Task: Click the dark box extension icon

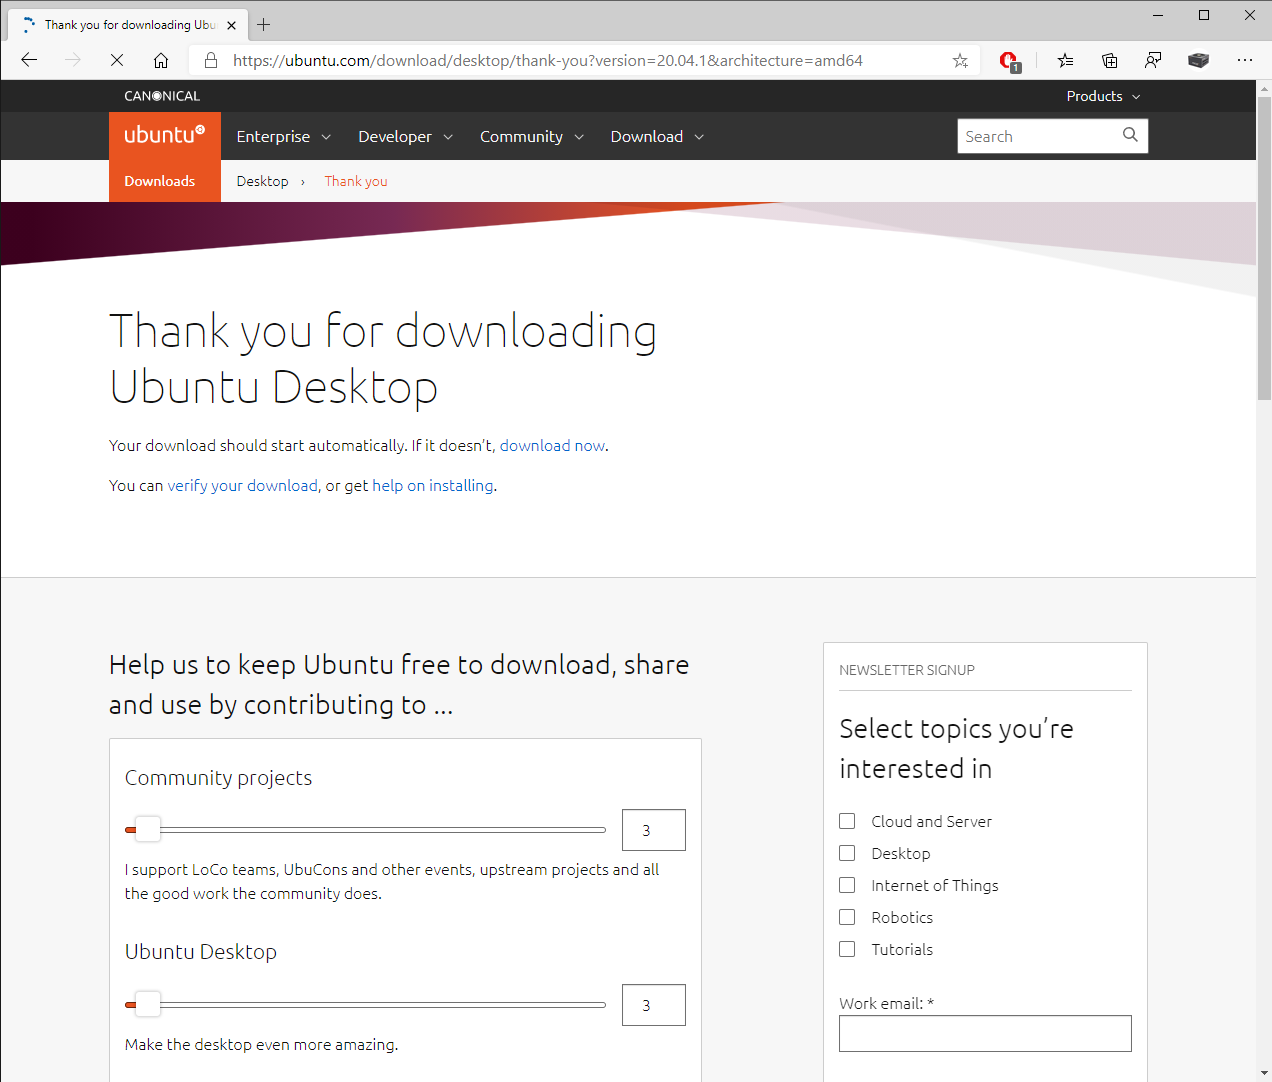Action: [1198, 60]
